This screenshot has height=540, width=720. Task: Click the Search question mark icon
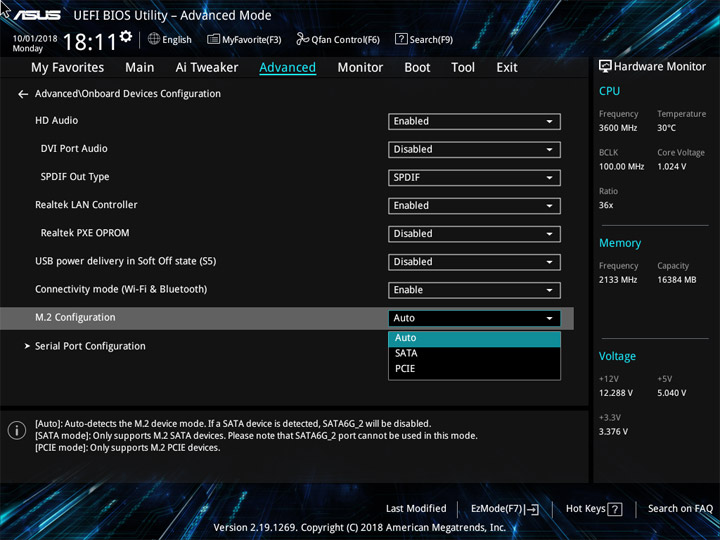point(401,39)
